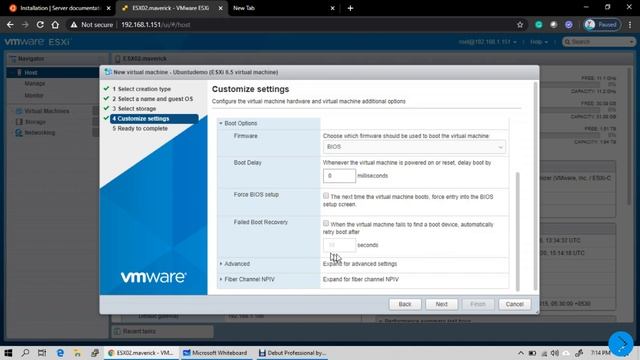This screenshot has width=640, height=360.
Task: Click the settings list scrollbar
Action: point(518,231)
